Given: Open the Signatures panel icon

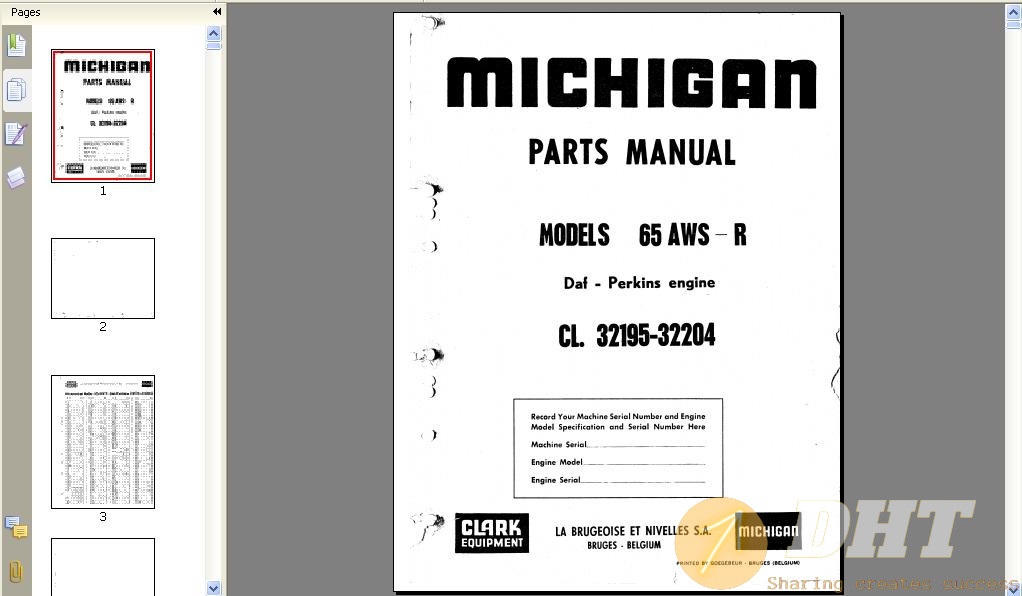Looking at the screenshot, I should click(16, 134).
